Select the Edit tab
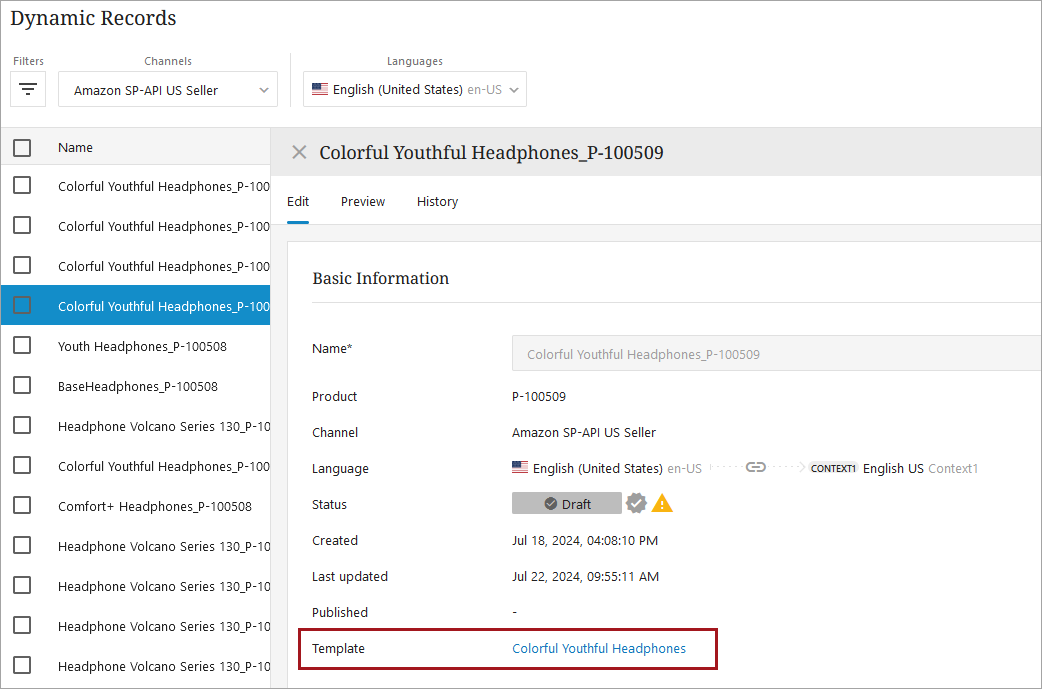The image size is (1042, 689). pyautogui.click(x=298, y=201)
